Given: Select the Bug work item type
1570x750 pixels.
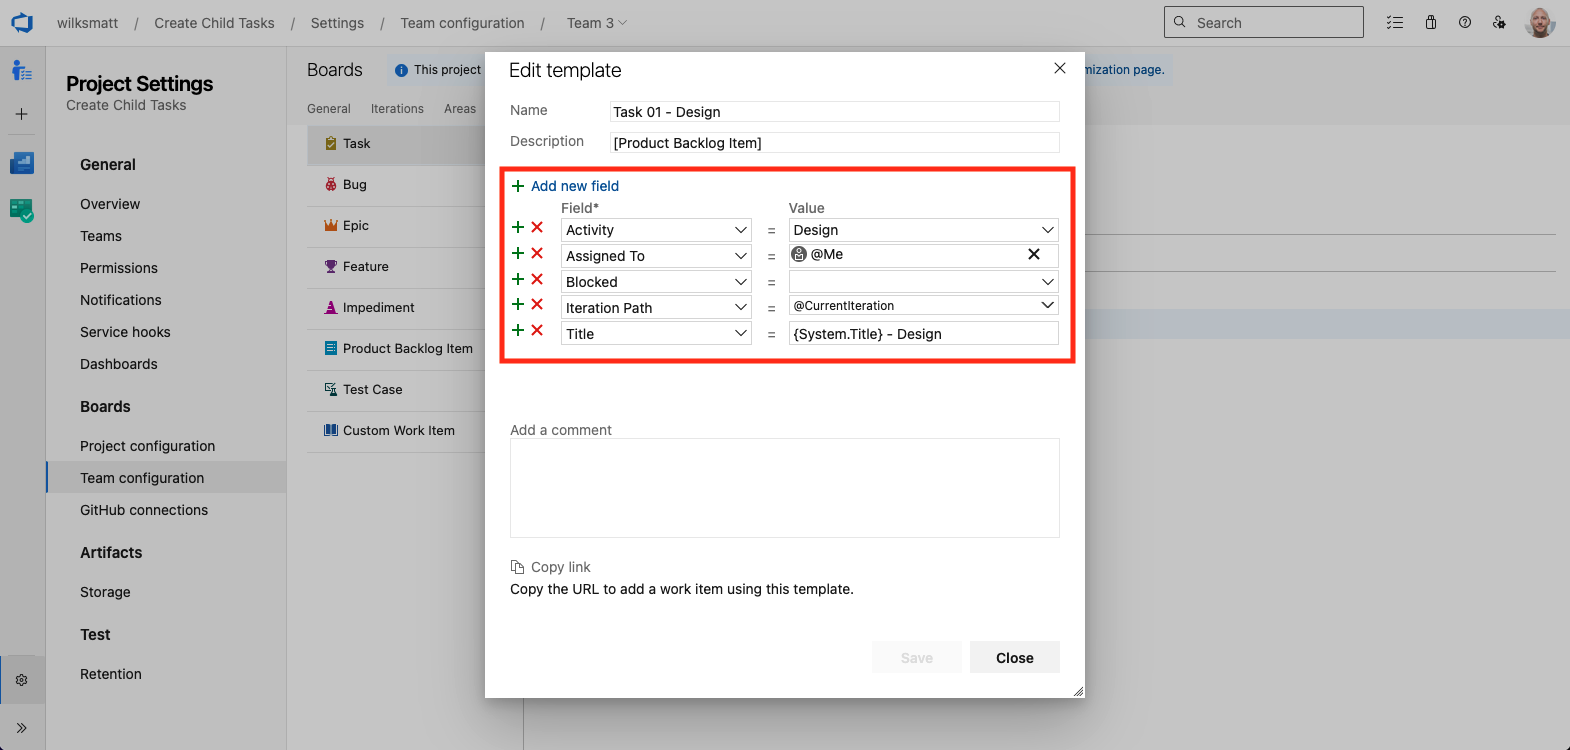Looking at the screenshot, I should pos(396,185).
